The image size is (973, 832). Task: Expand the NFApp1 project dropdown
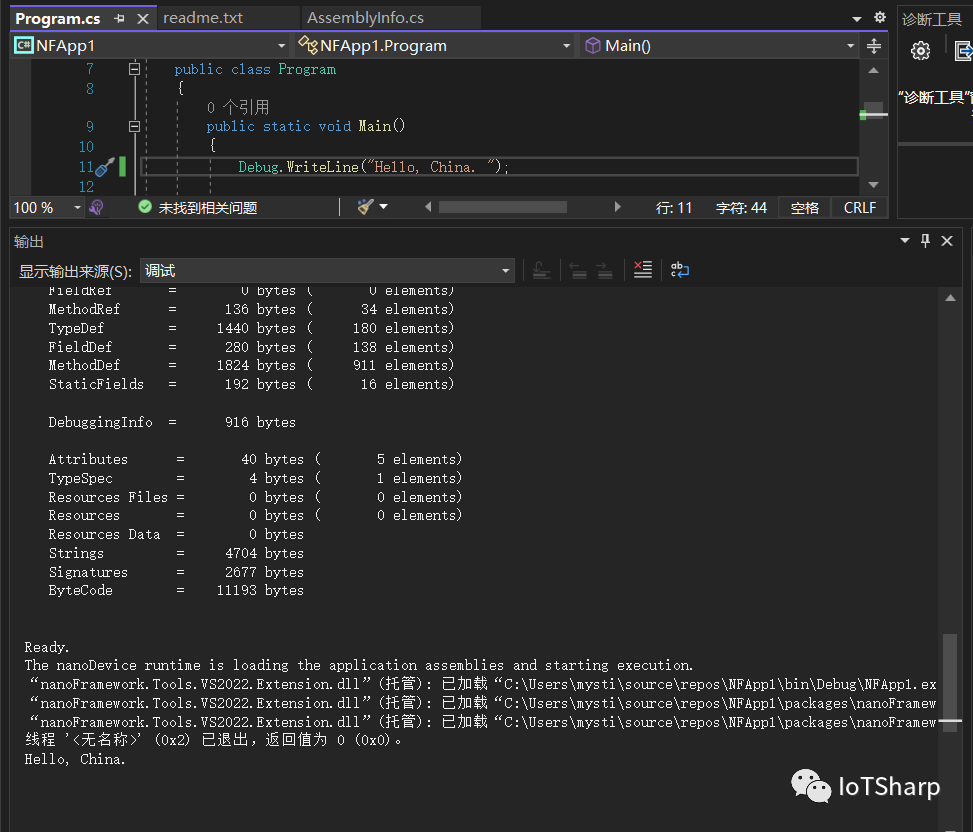click(x=281, y=46)
